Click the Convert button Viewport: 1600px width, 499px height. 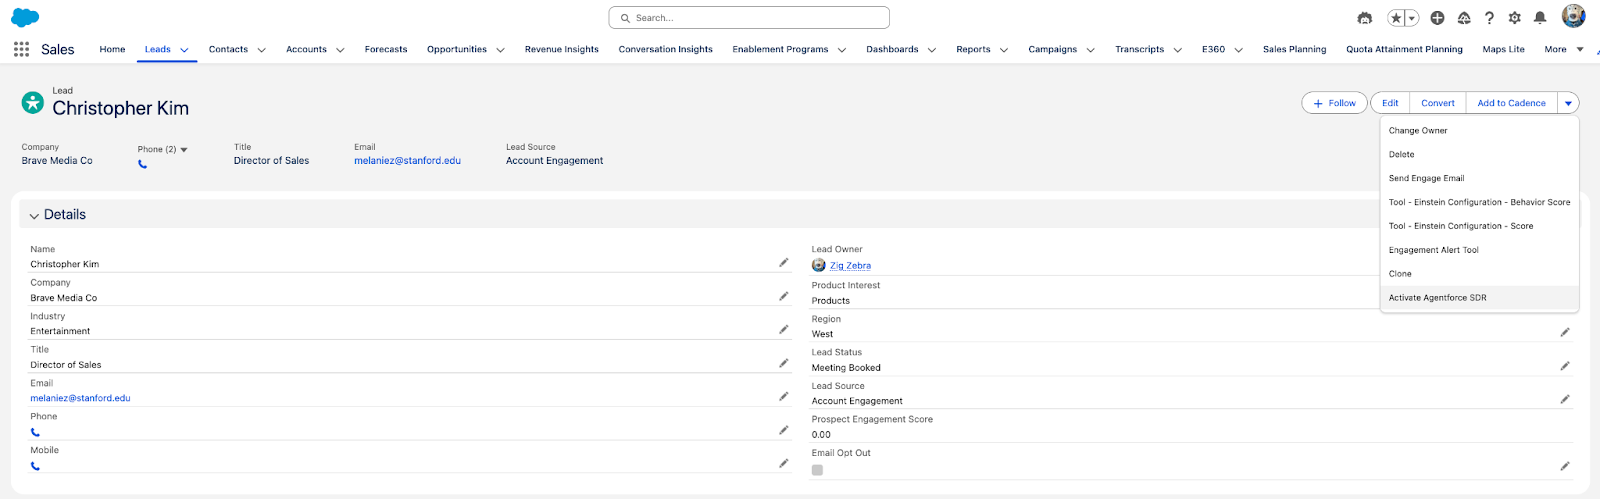coord(1437,103)
